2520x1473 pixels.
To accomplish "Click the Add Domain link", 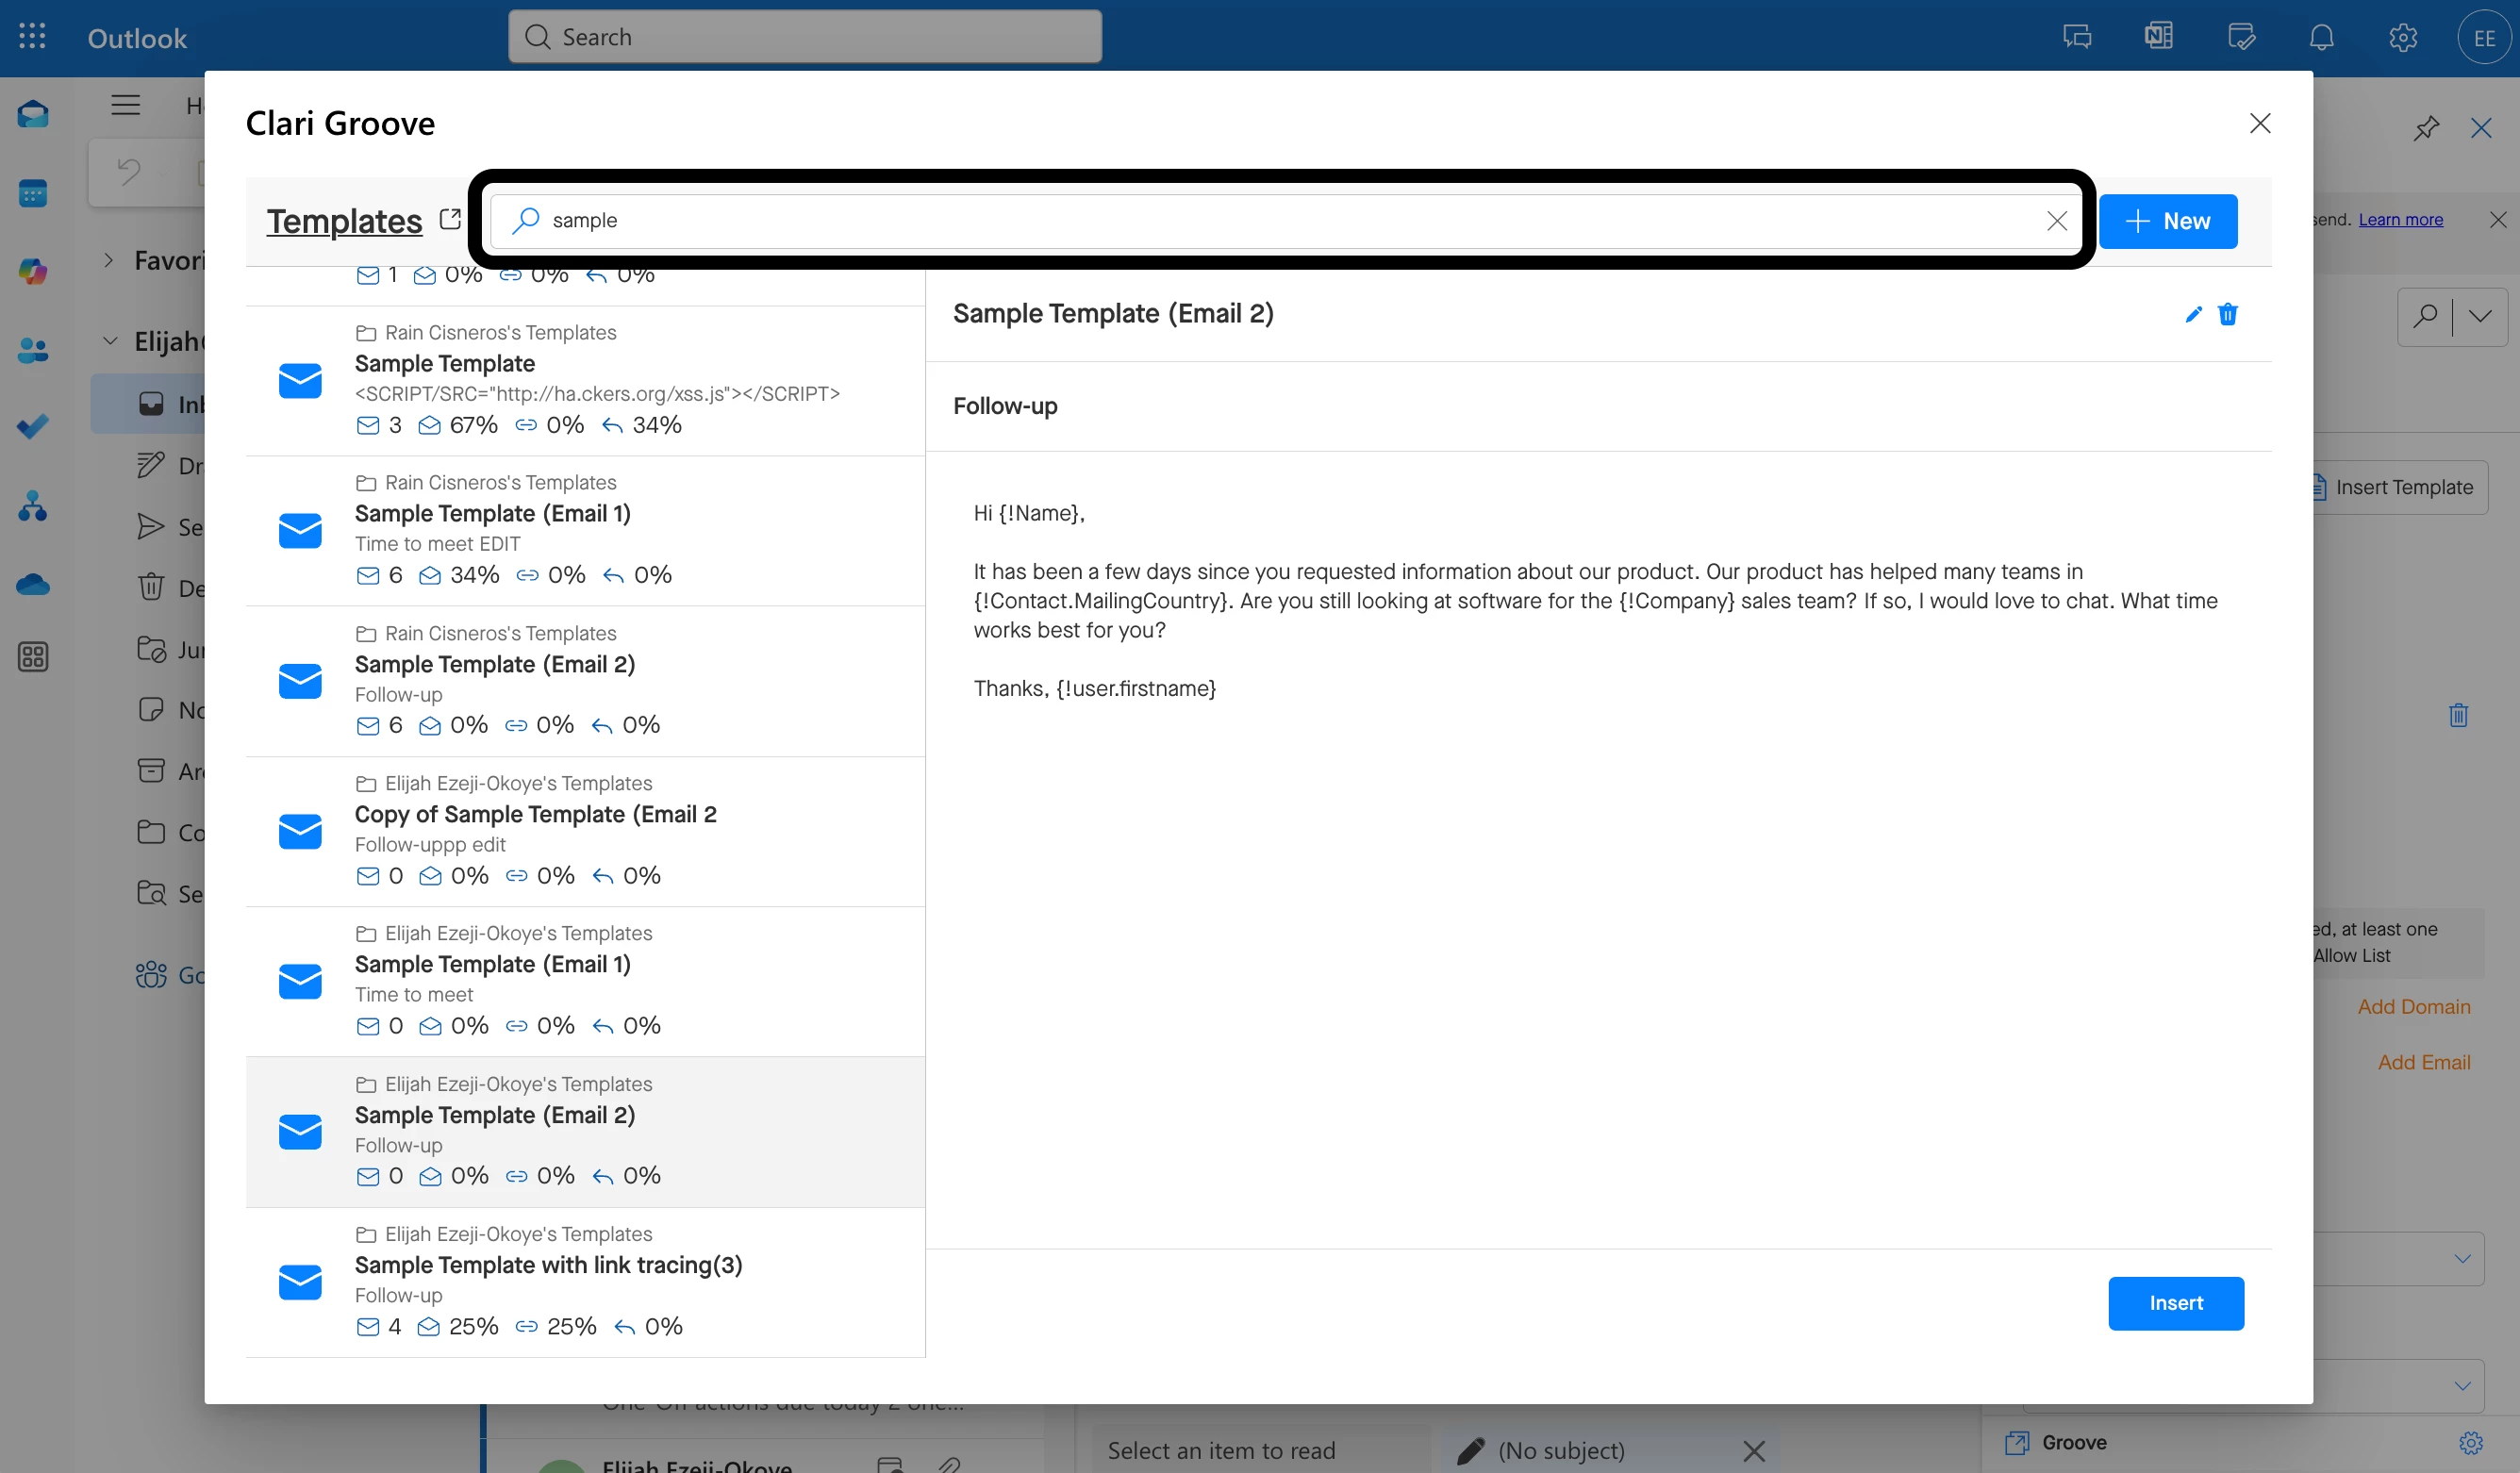I will (x=2413, y=1006).
